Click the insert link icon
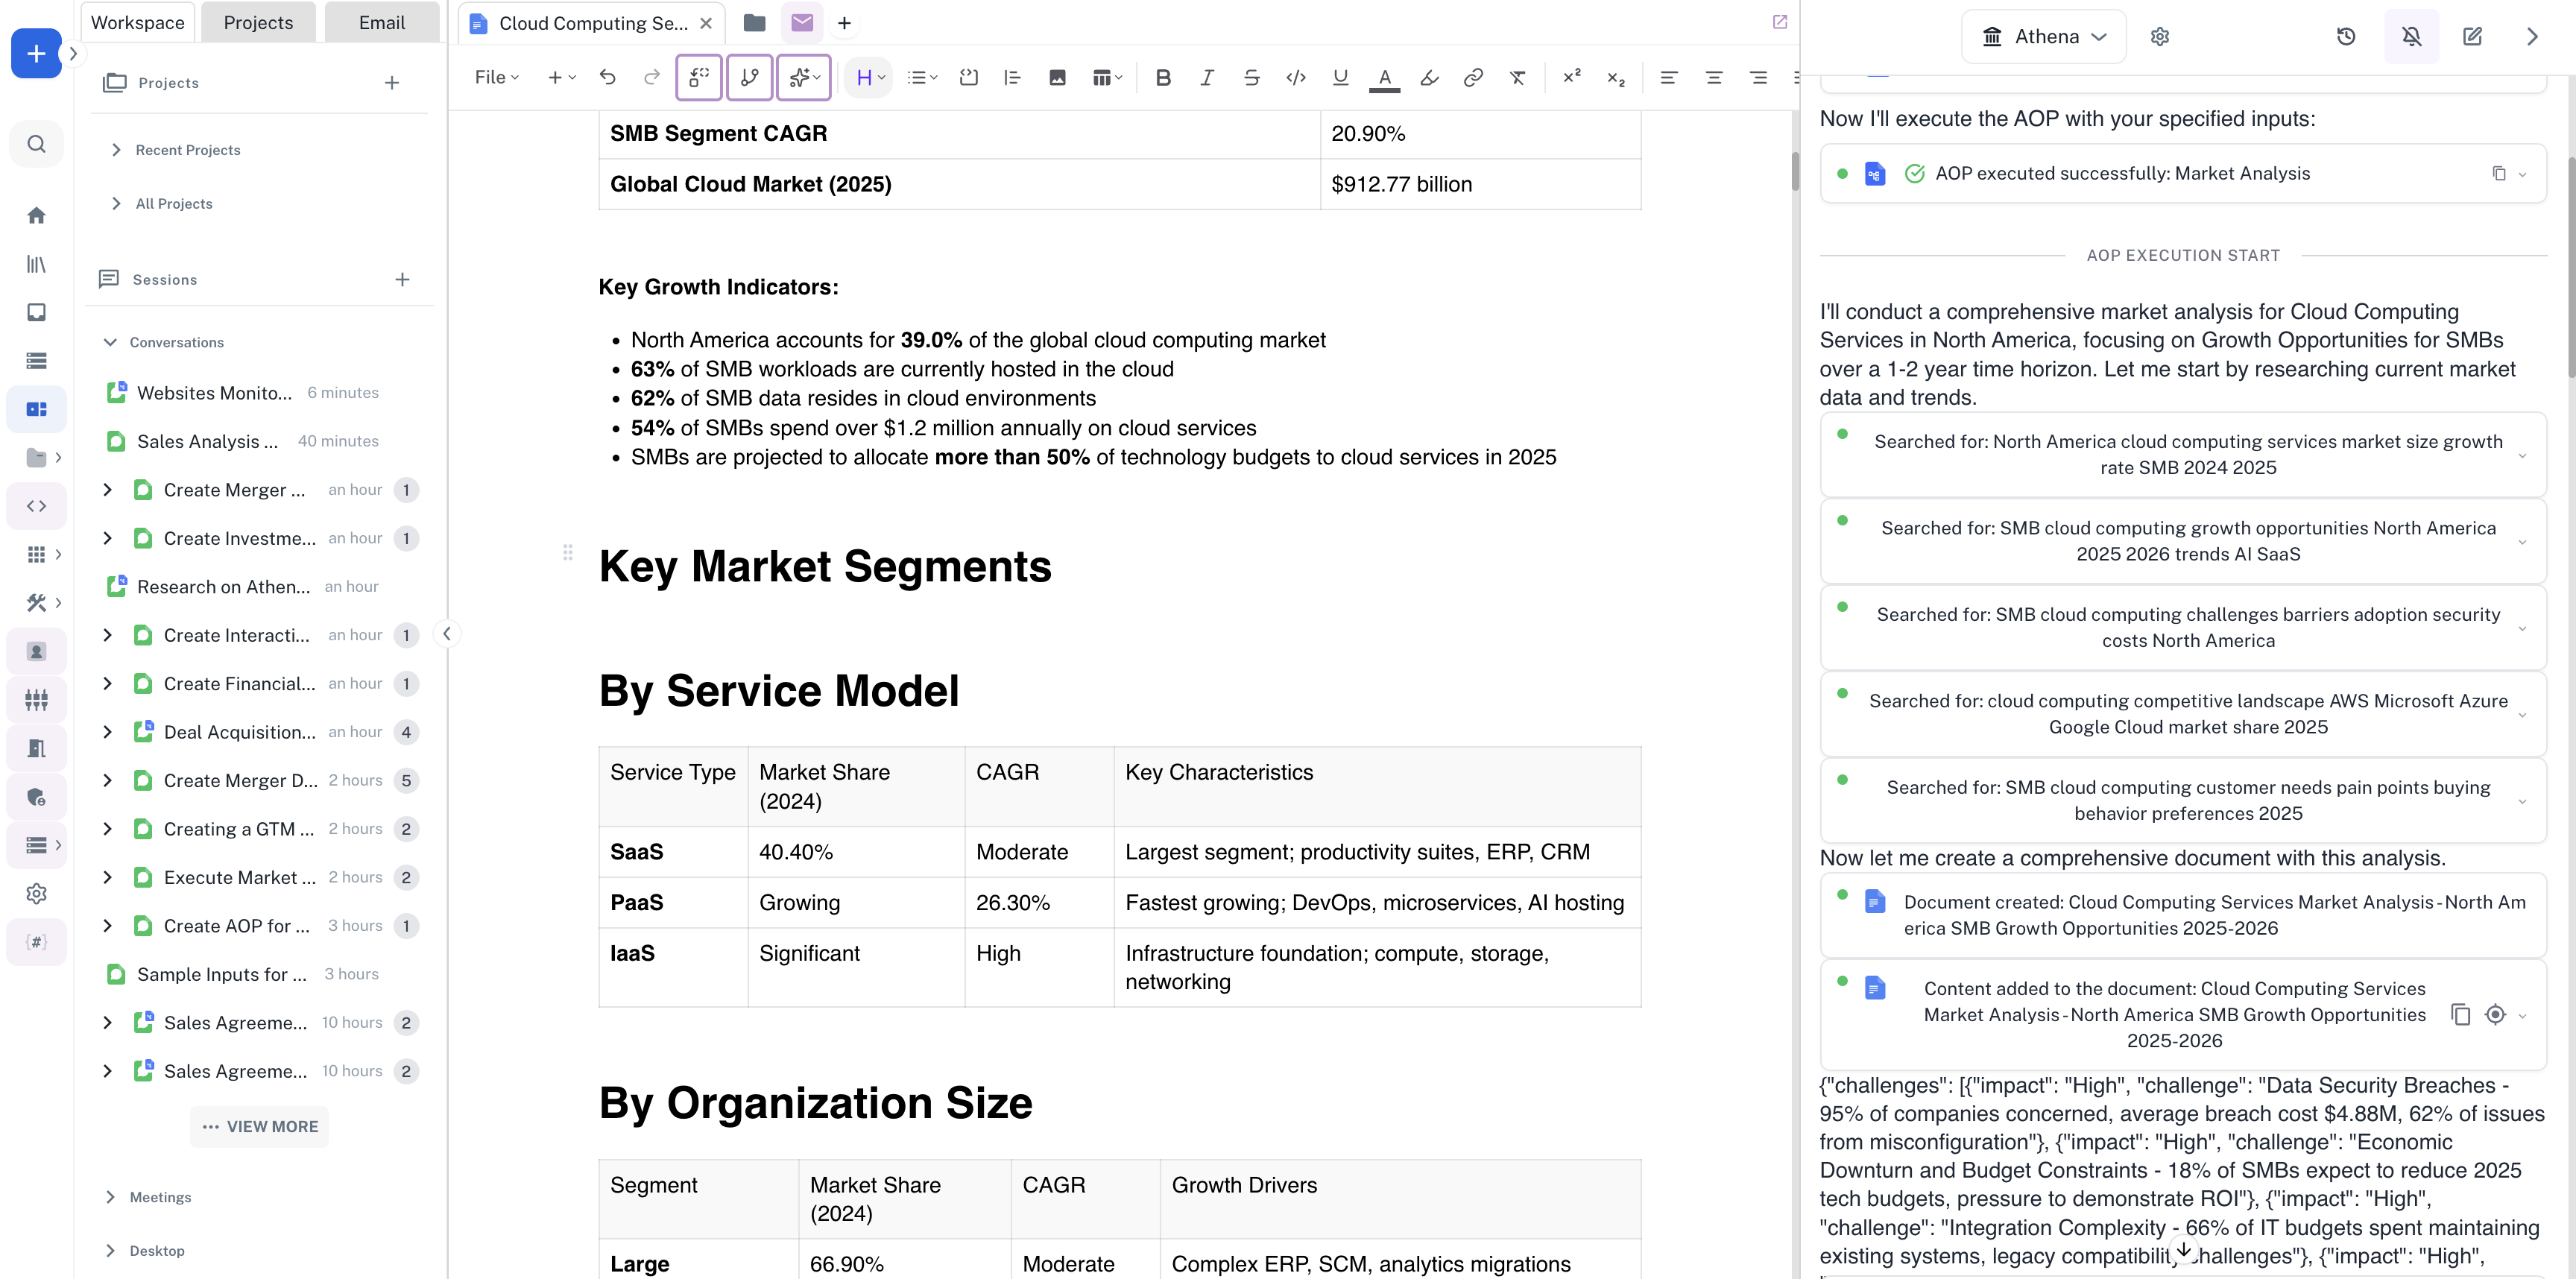 tap(1472, 78)
